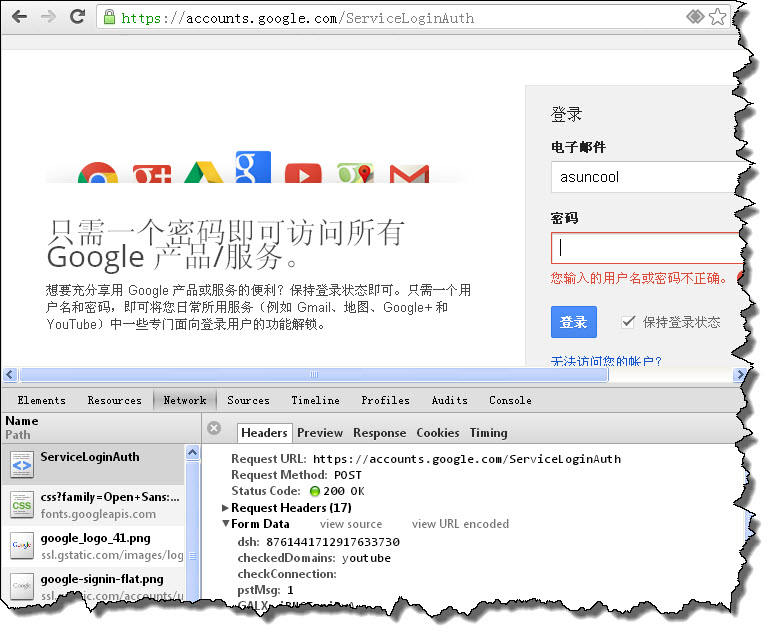Click the Request Method POST value
Screen dimensions: 778x639
click(x=347, y=475)
